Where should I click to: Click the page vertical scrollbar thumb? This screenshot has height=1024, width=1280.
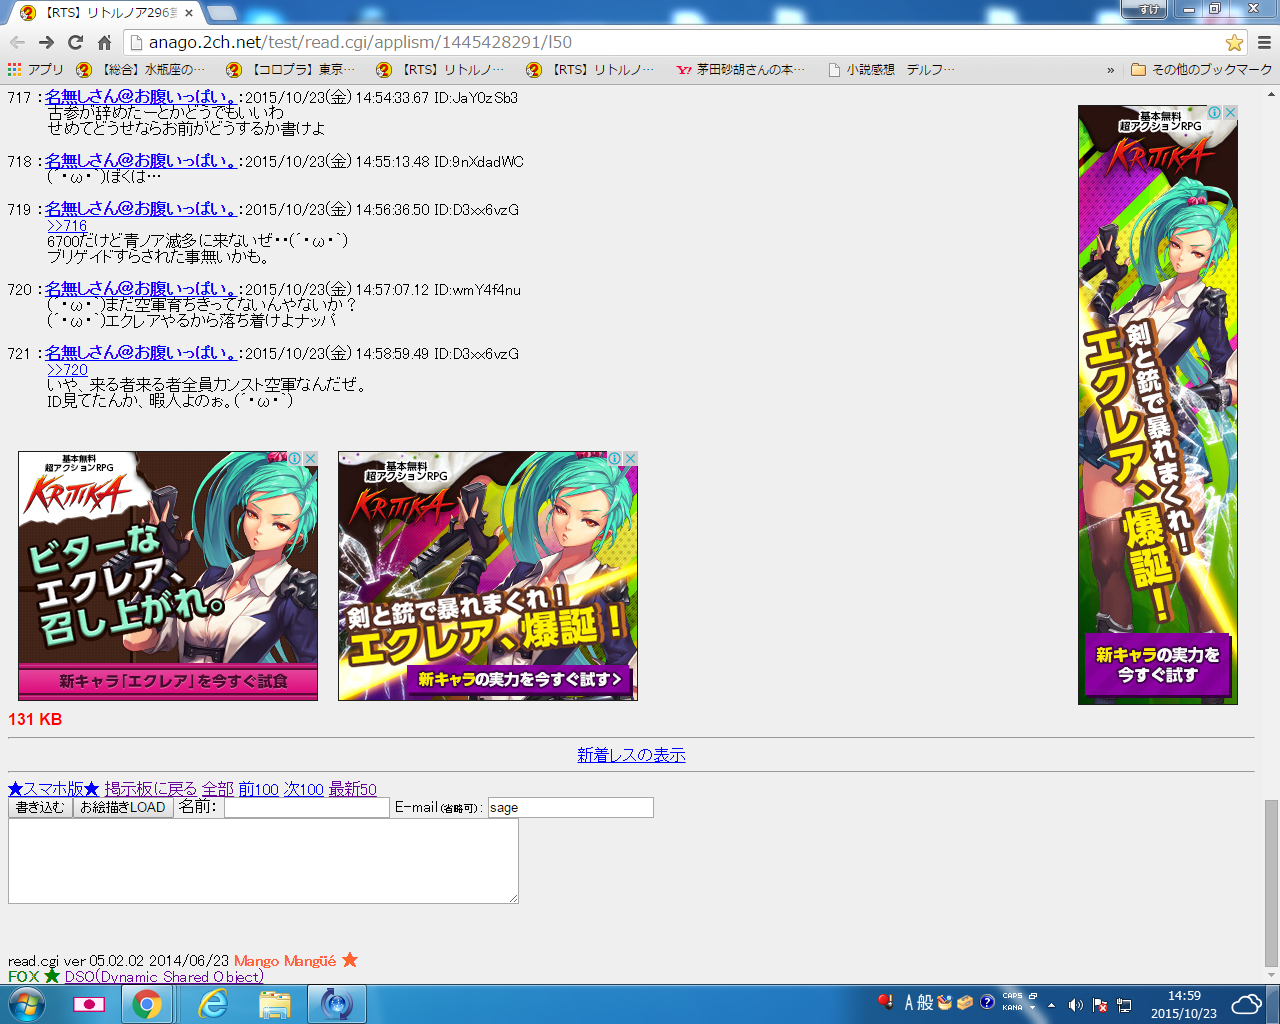[1271, 882]
